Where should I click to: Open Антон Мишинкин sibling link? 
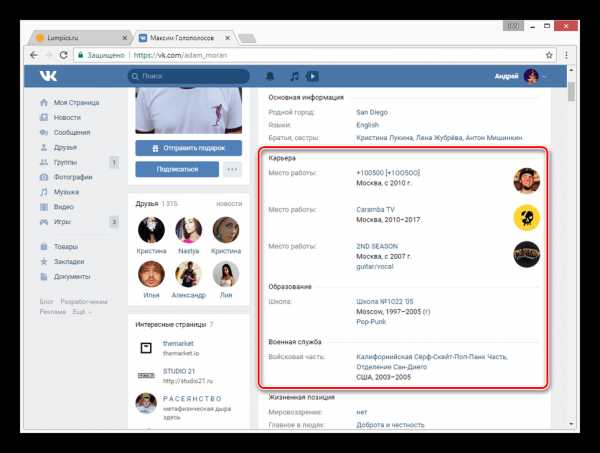(494, 138)
